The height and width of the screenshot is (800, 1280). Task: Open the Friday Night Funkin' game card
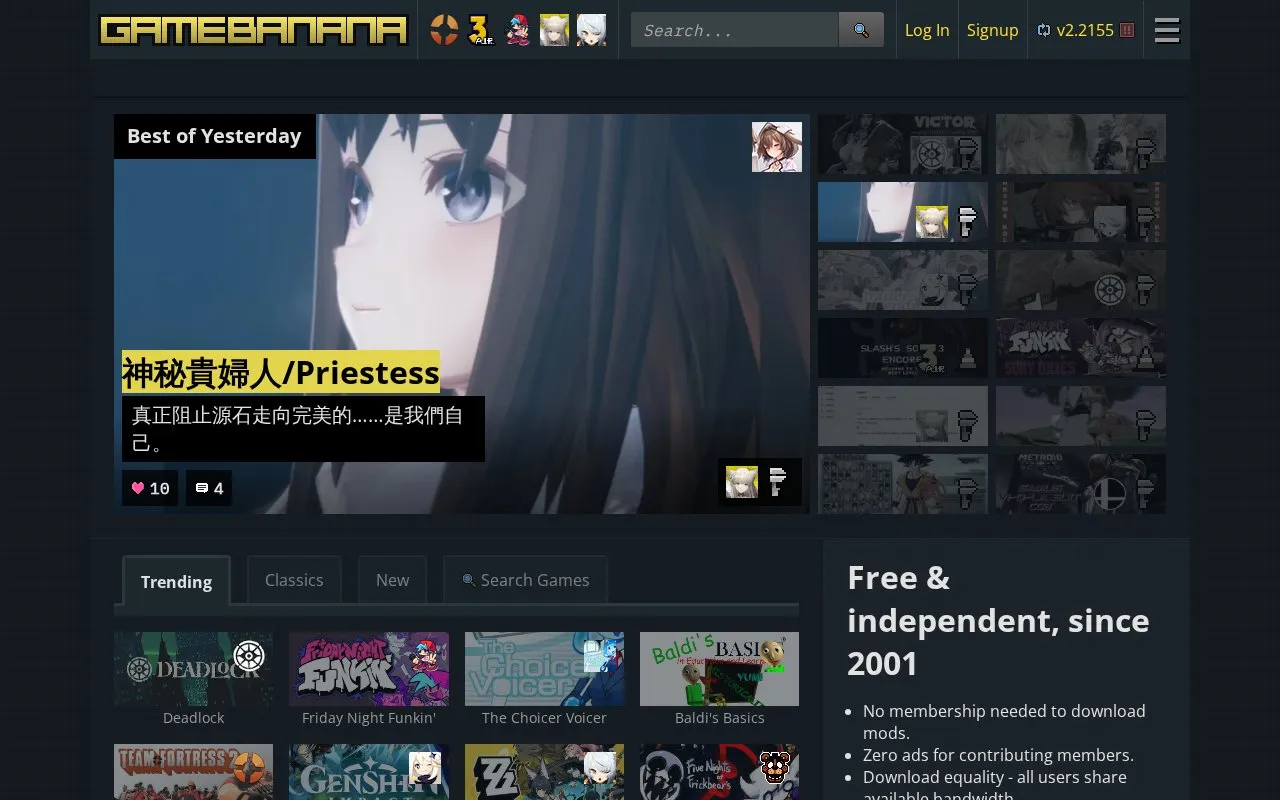pos(369,679)
